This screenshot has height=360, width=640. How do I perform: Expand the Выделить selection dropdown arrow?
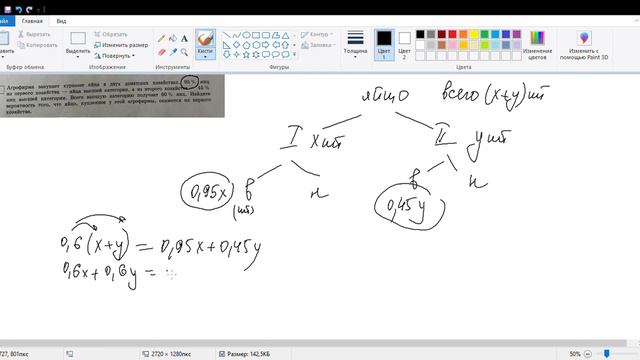pos(78,57)
